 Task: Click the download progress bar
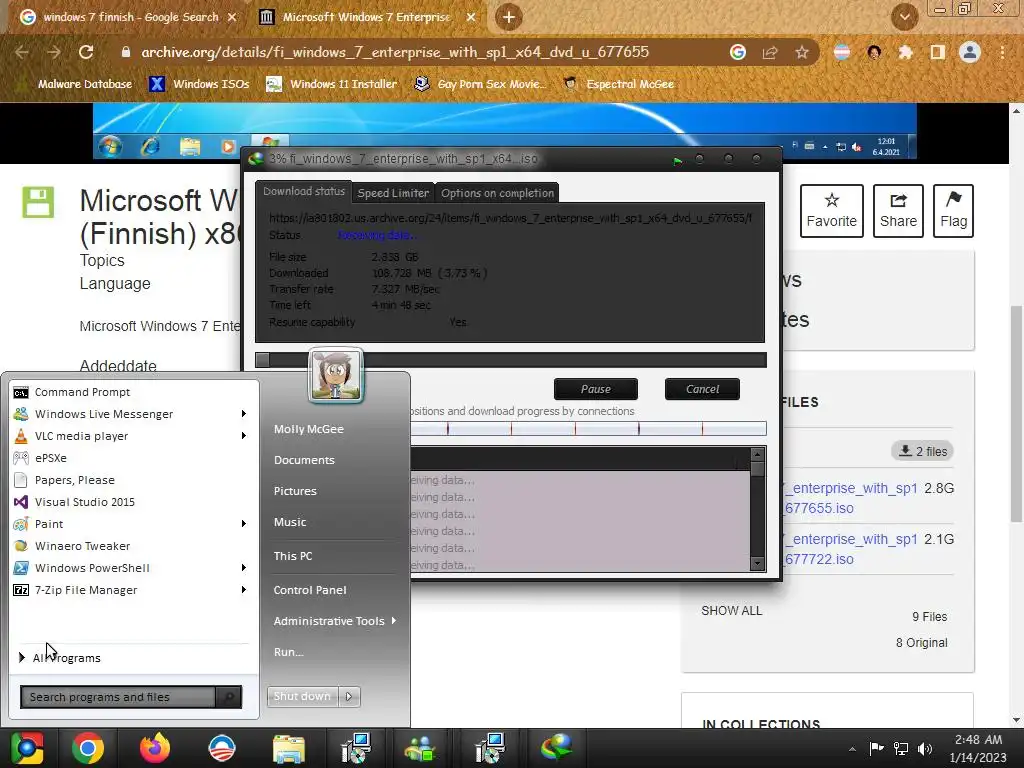[x=511, y=360]
